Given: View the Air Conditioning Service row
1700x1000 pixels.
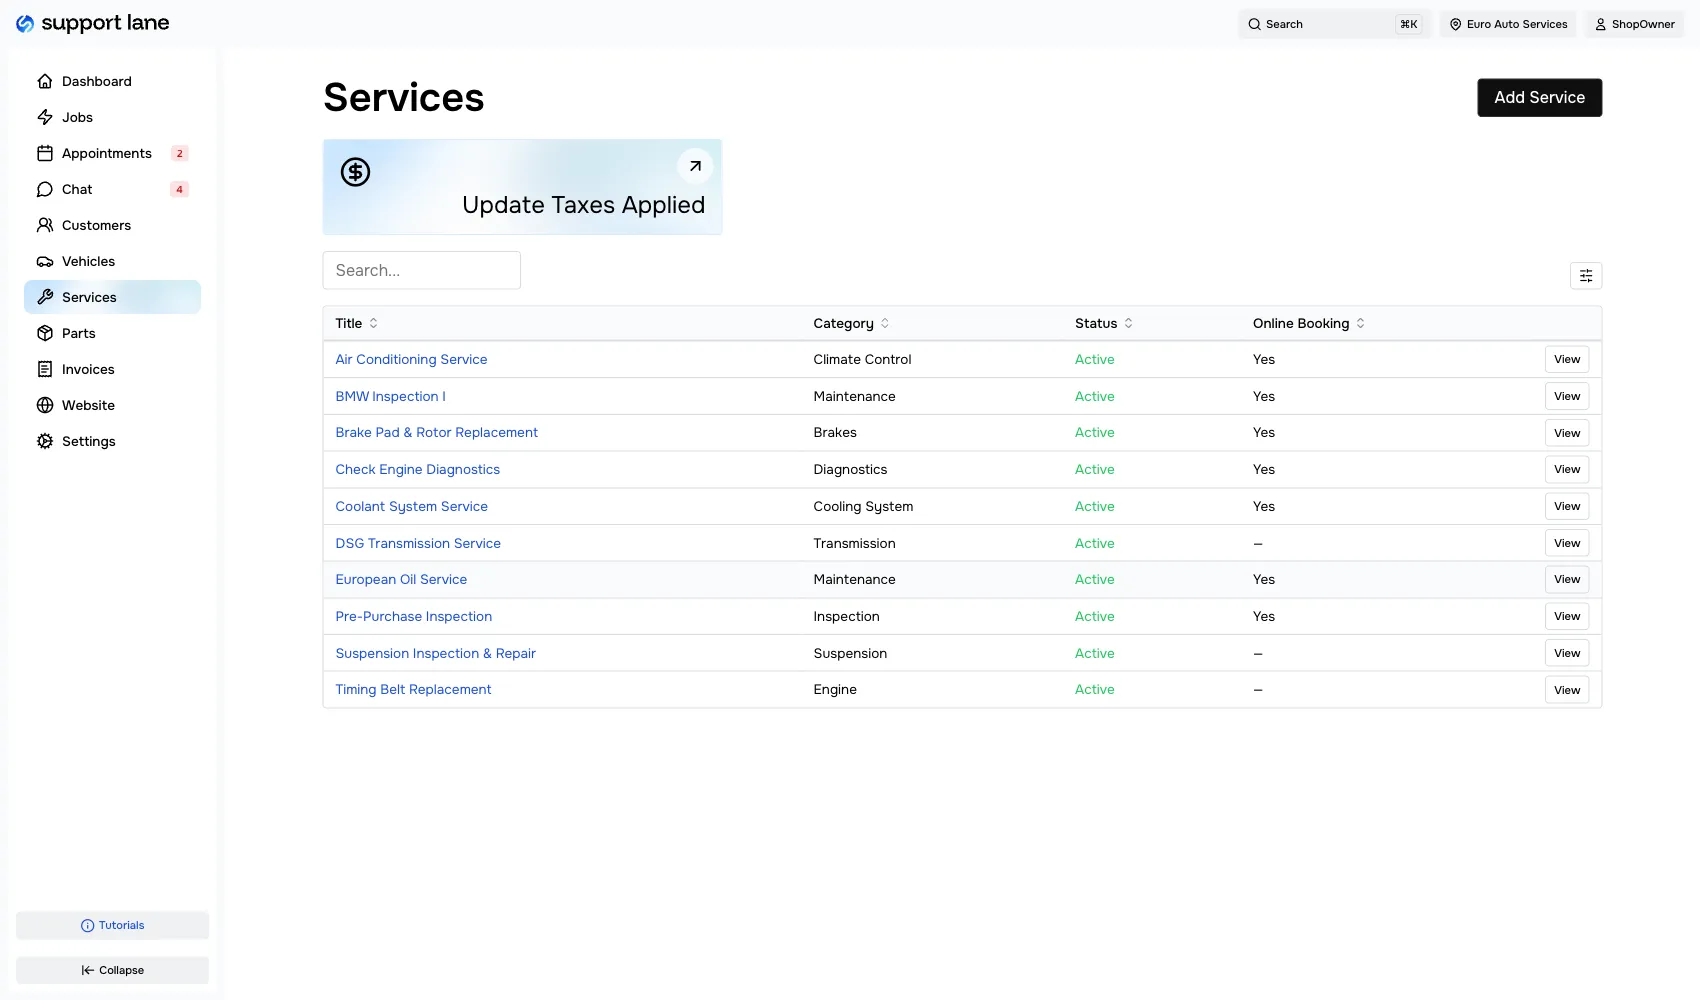Looking at the screenshot, I should tap(1567, 359).
